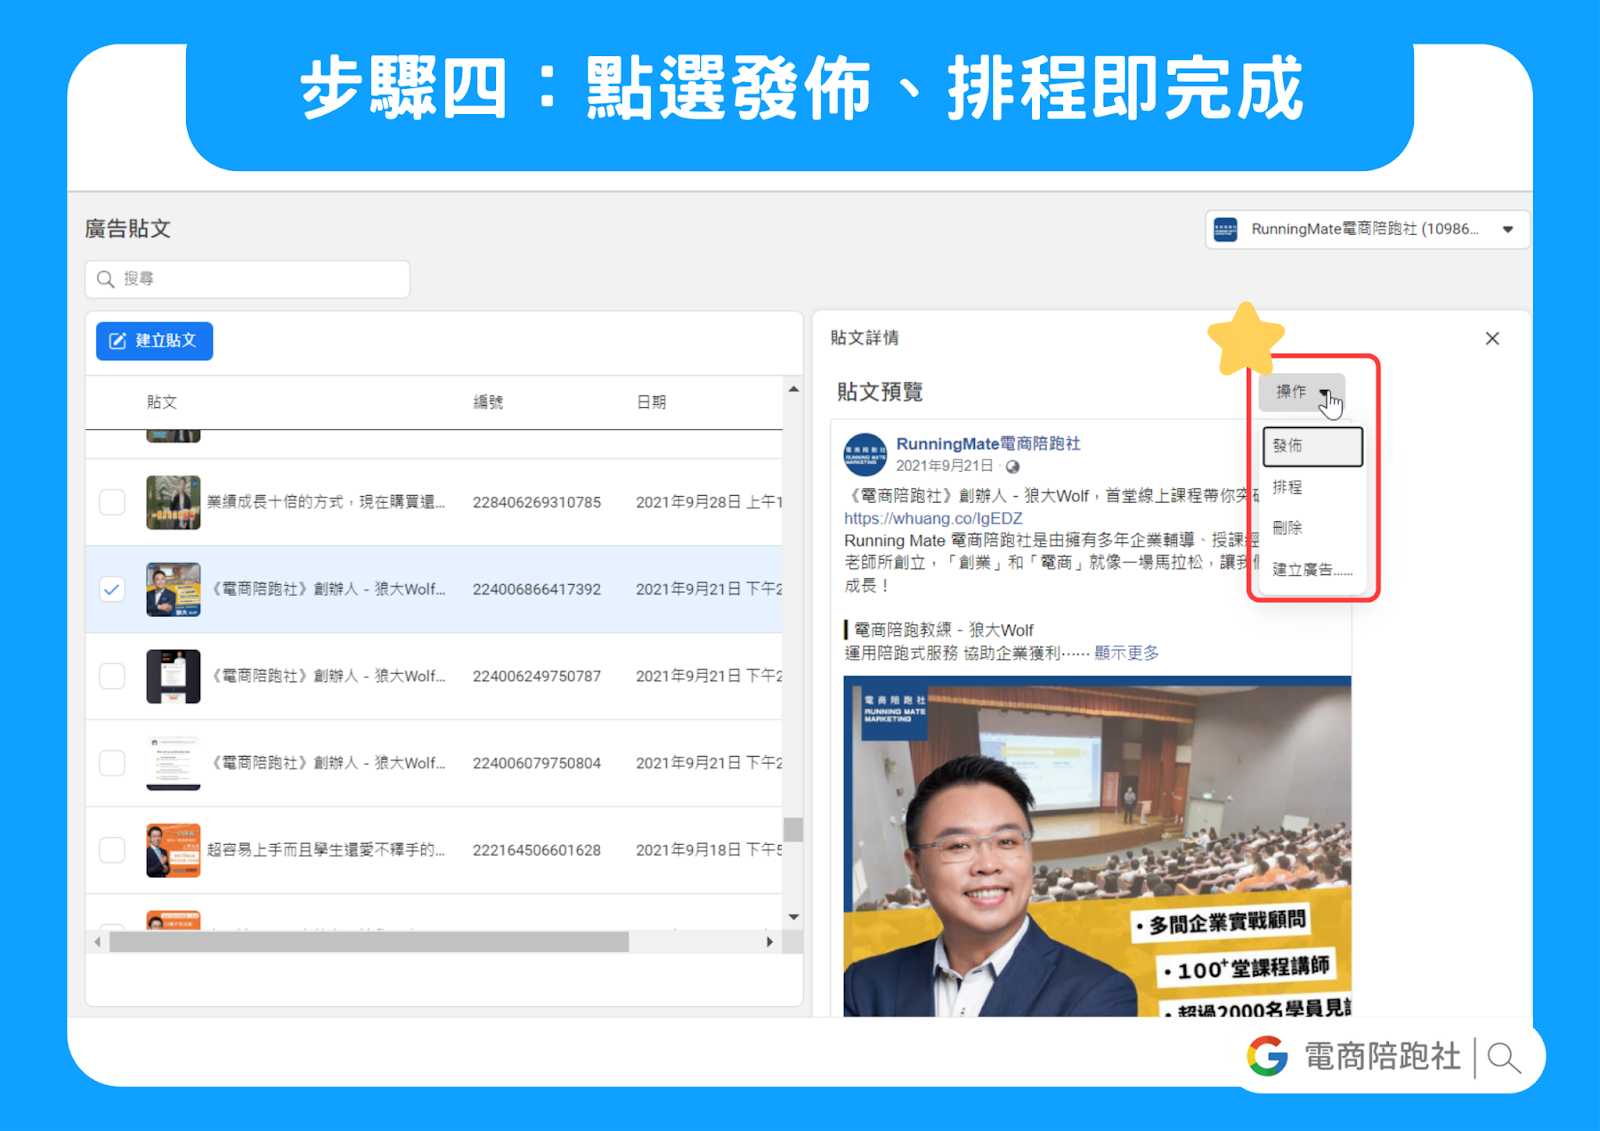This screenshot has width=1600, height=1131.
Task: Open thumbnail of post 228406269310785
Action: [173, 502]
